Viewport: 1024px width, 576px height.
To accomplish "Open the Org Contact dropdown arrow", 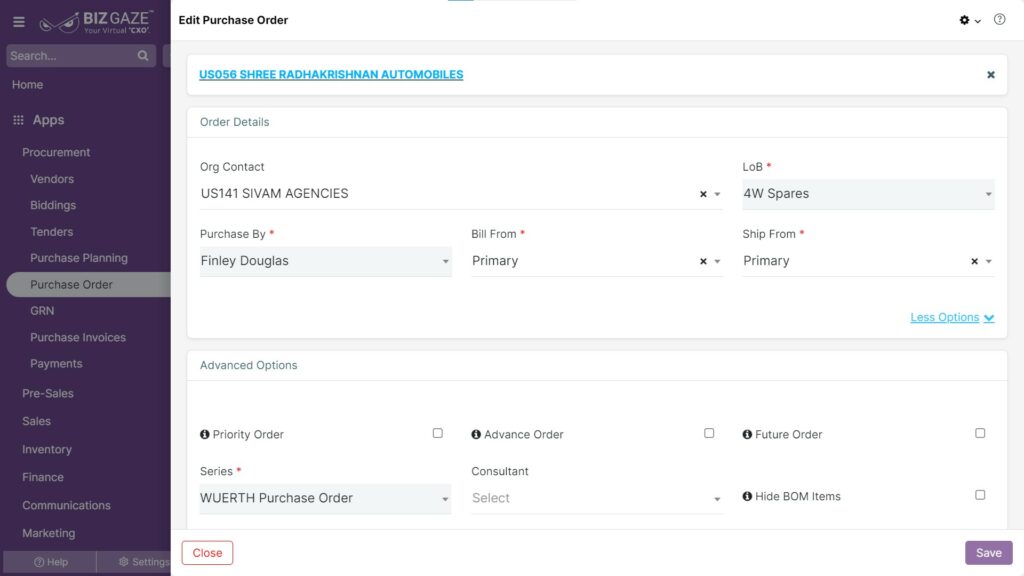I will coord(717,194).
